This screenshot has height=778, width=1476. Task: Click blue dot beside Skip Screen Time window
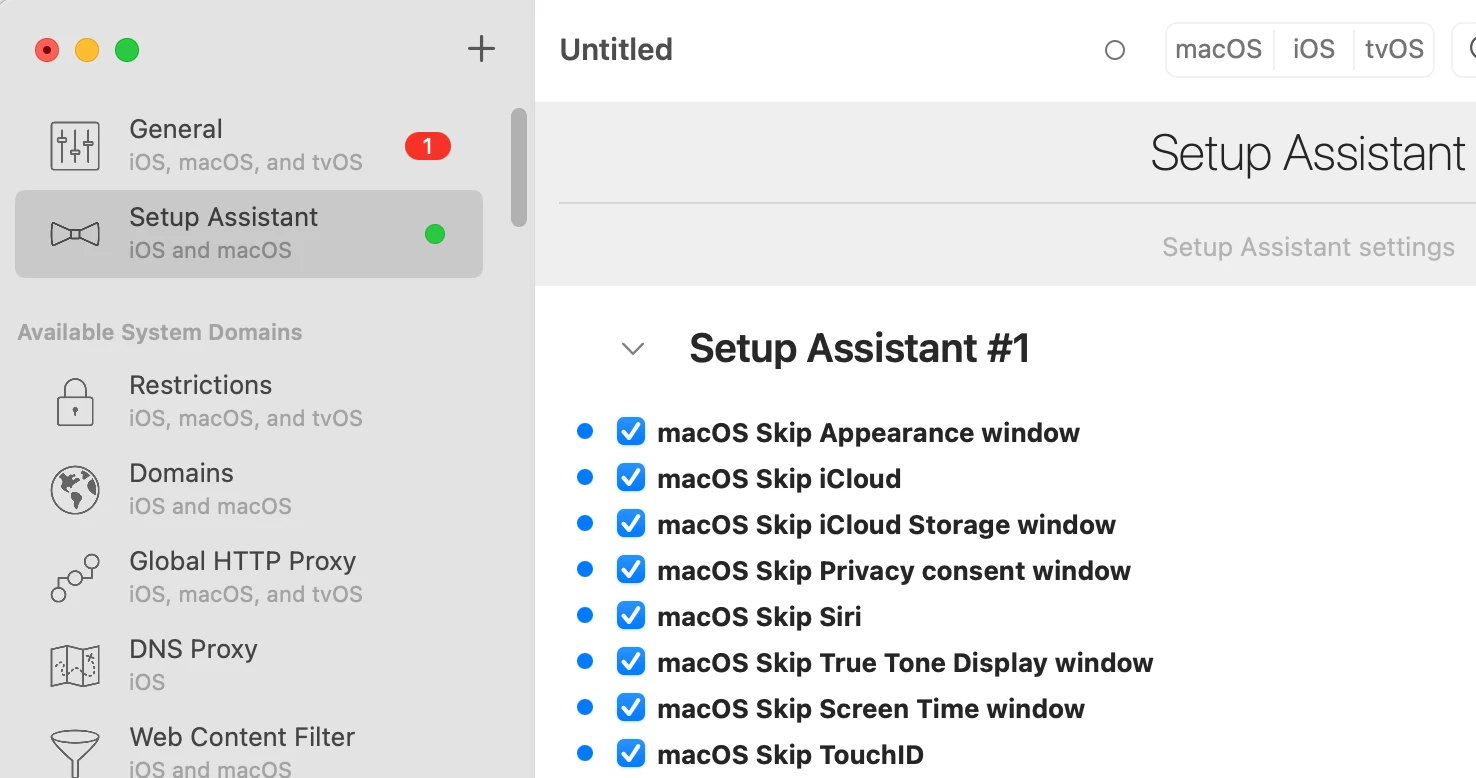(586, 707)
